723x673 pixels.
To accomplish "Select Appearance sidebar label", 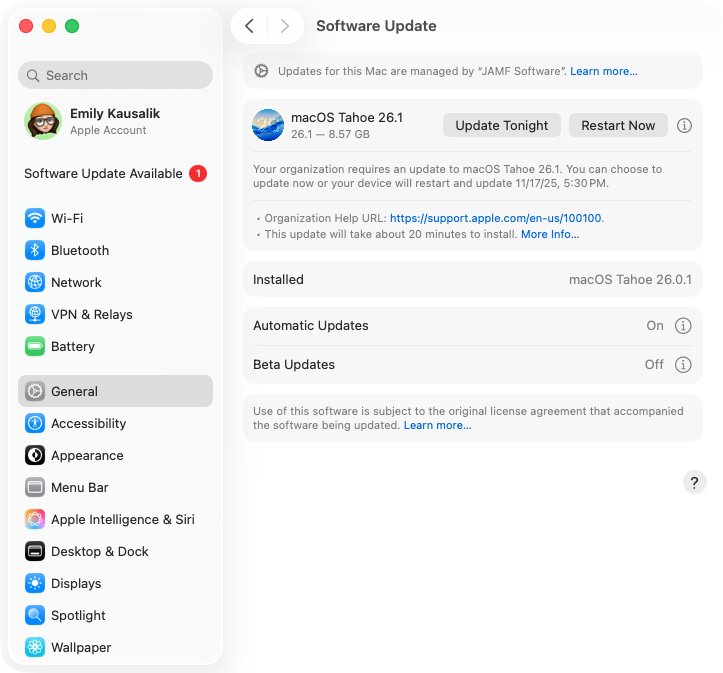I will (x=87, y=455).
